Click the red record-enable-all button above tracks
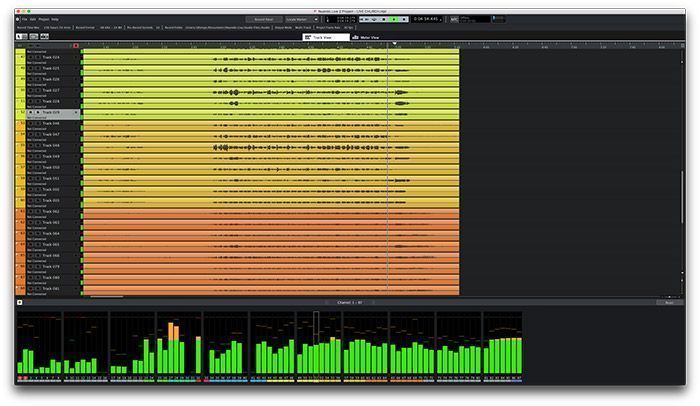 [76, 46]
